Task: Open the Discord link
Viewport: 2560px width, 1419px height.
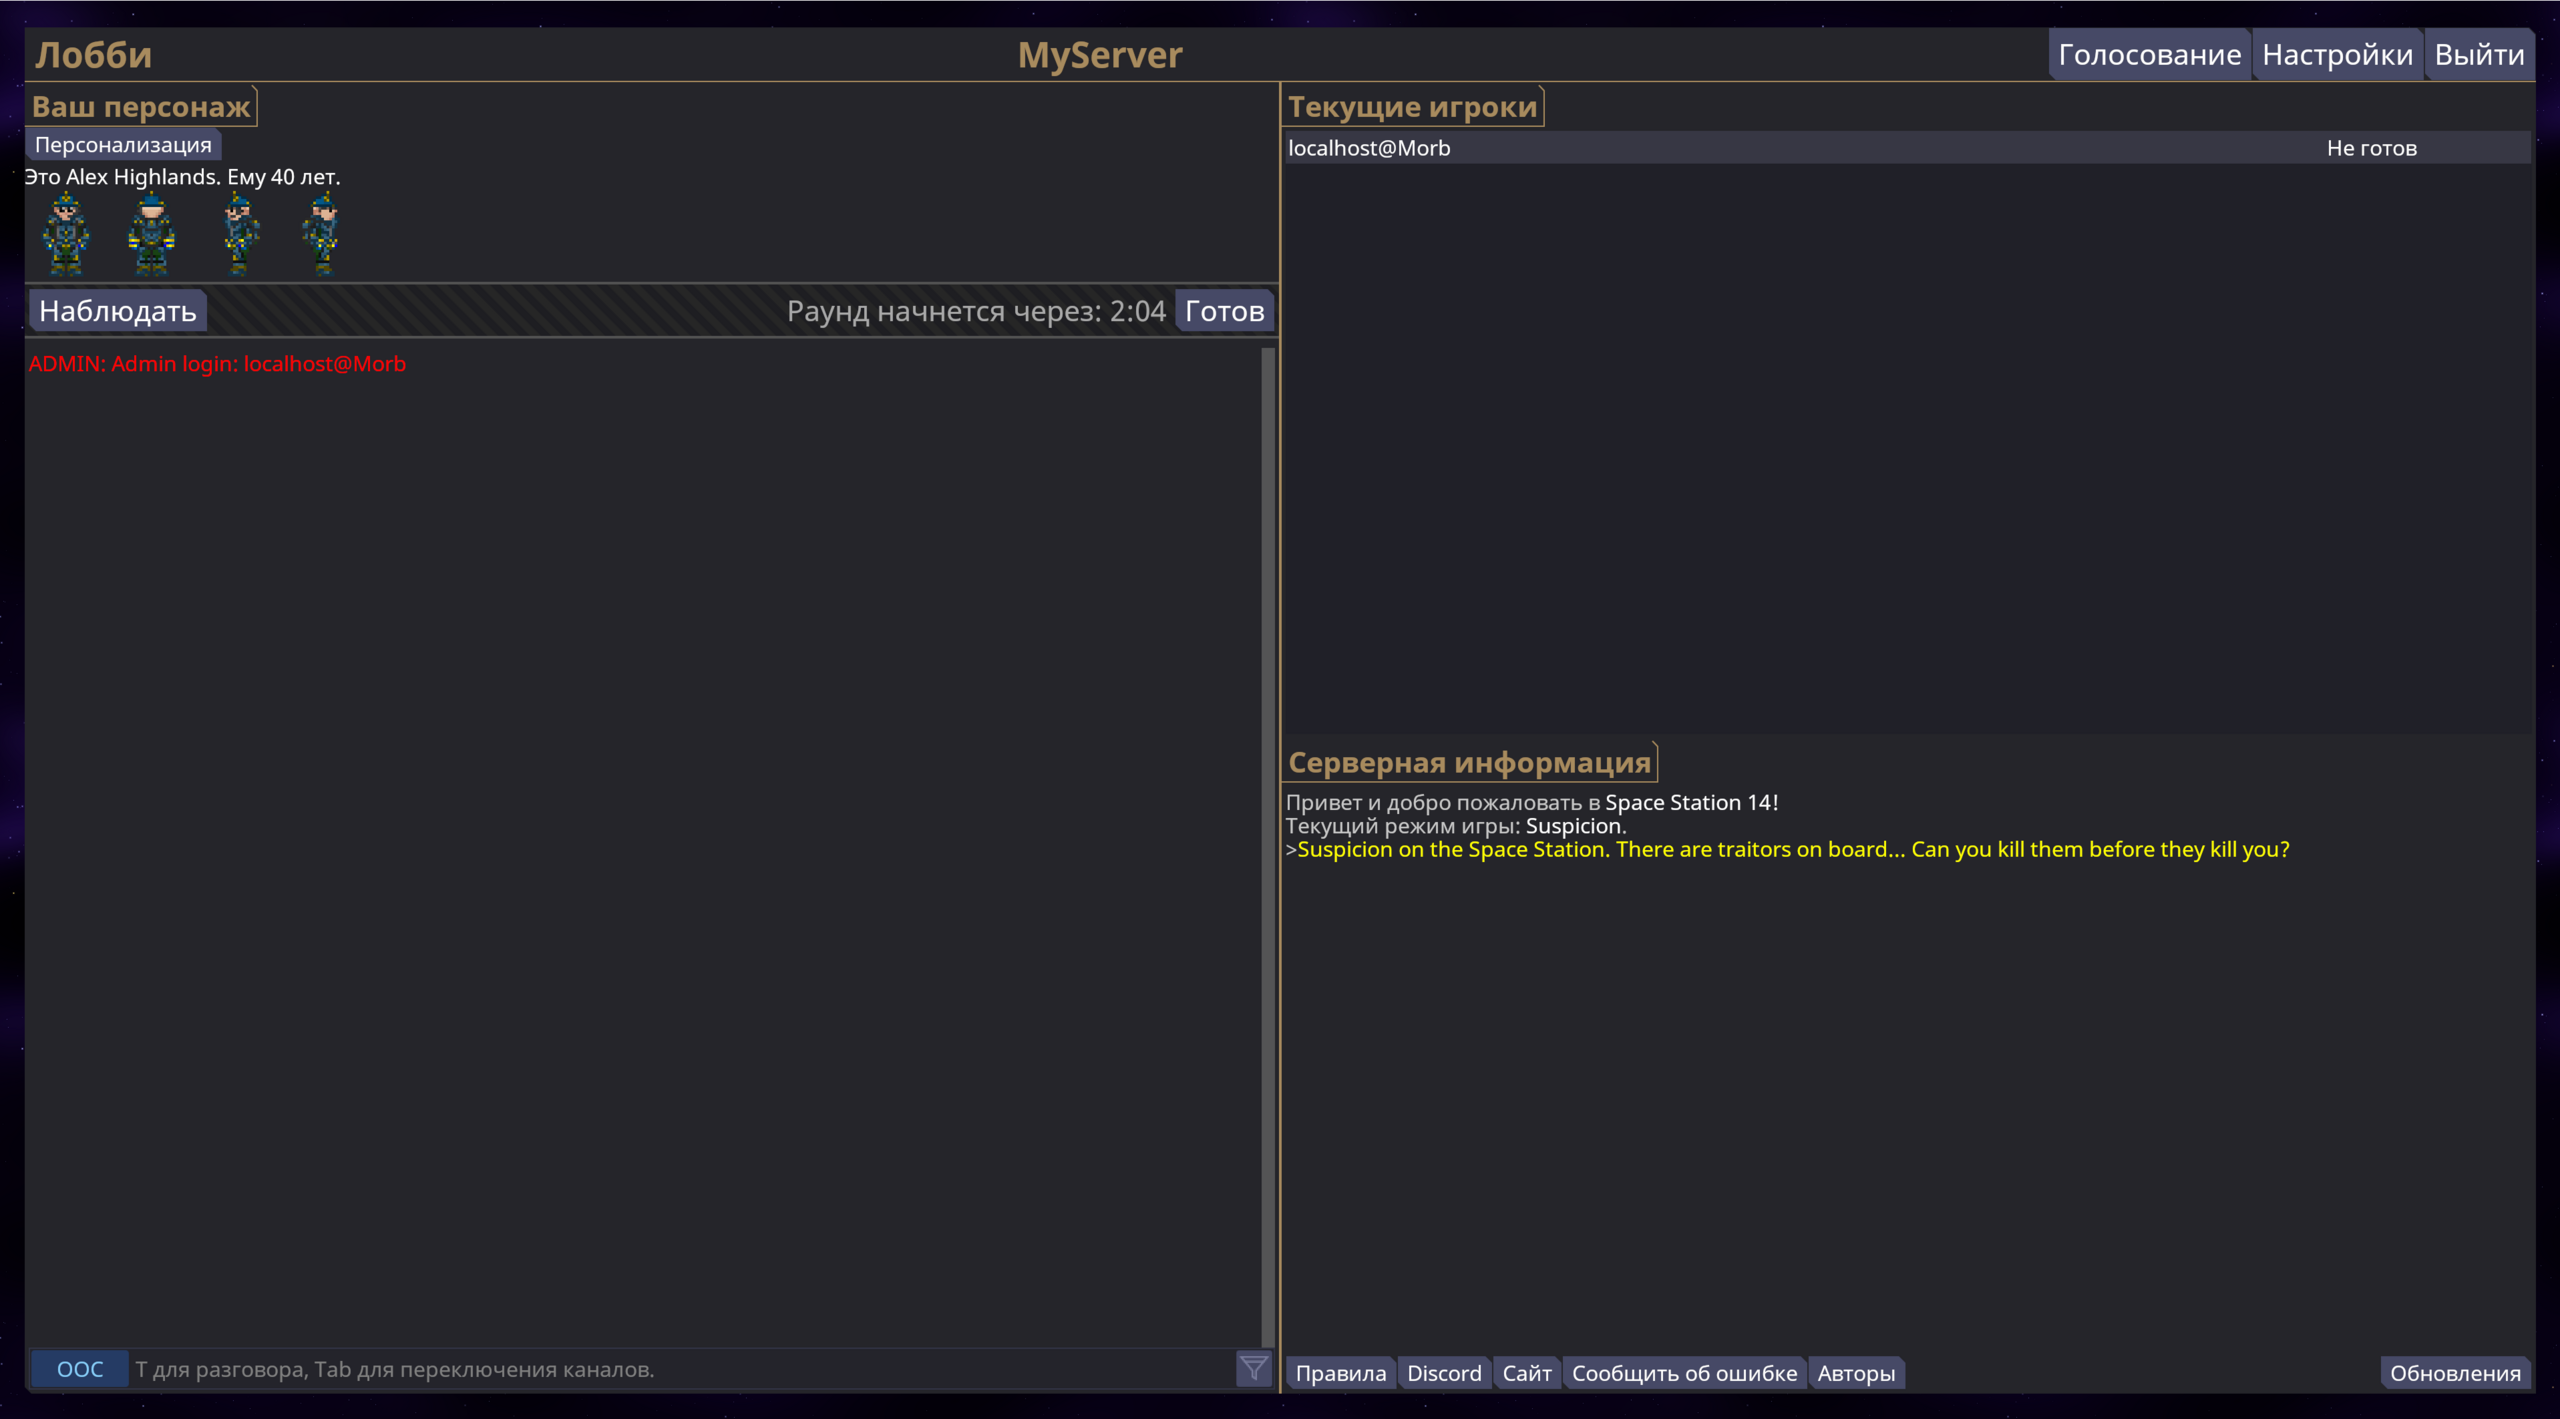Action: (x=1443, y=1373)
